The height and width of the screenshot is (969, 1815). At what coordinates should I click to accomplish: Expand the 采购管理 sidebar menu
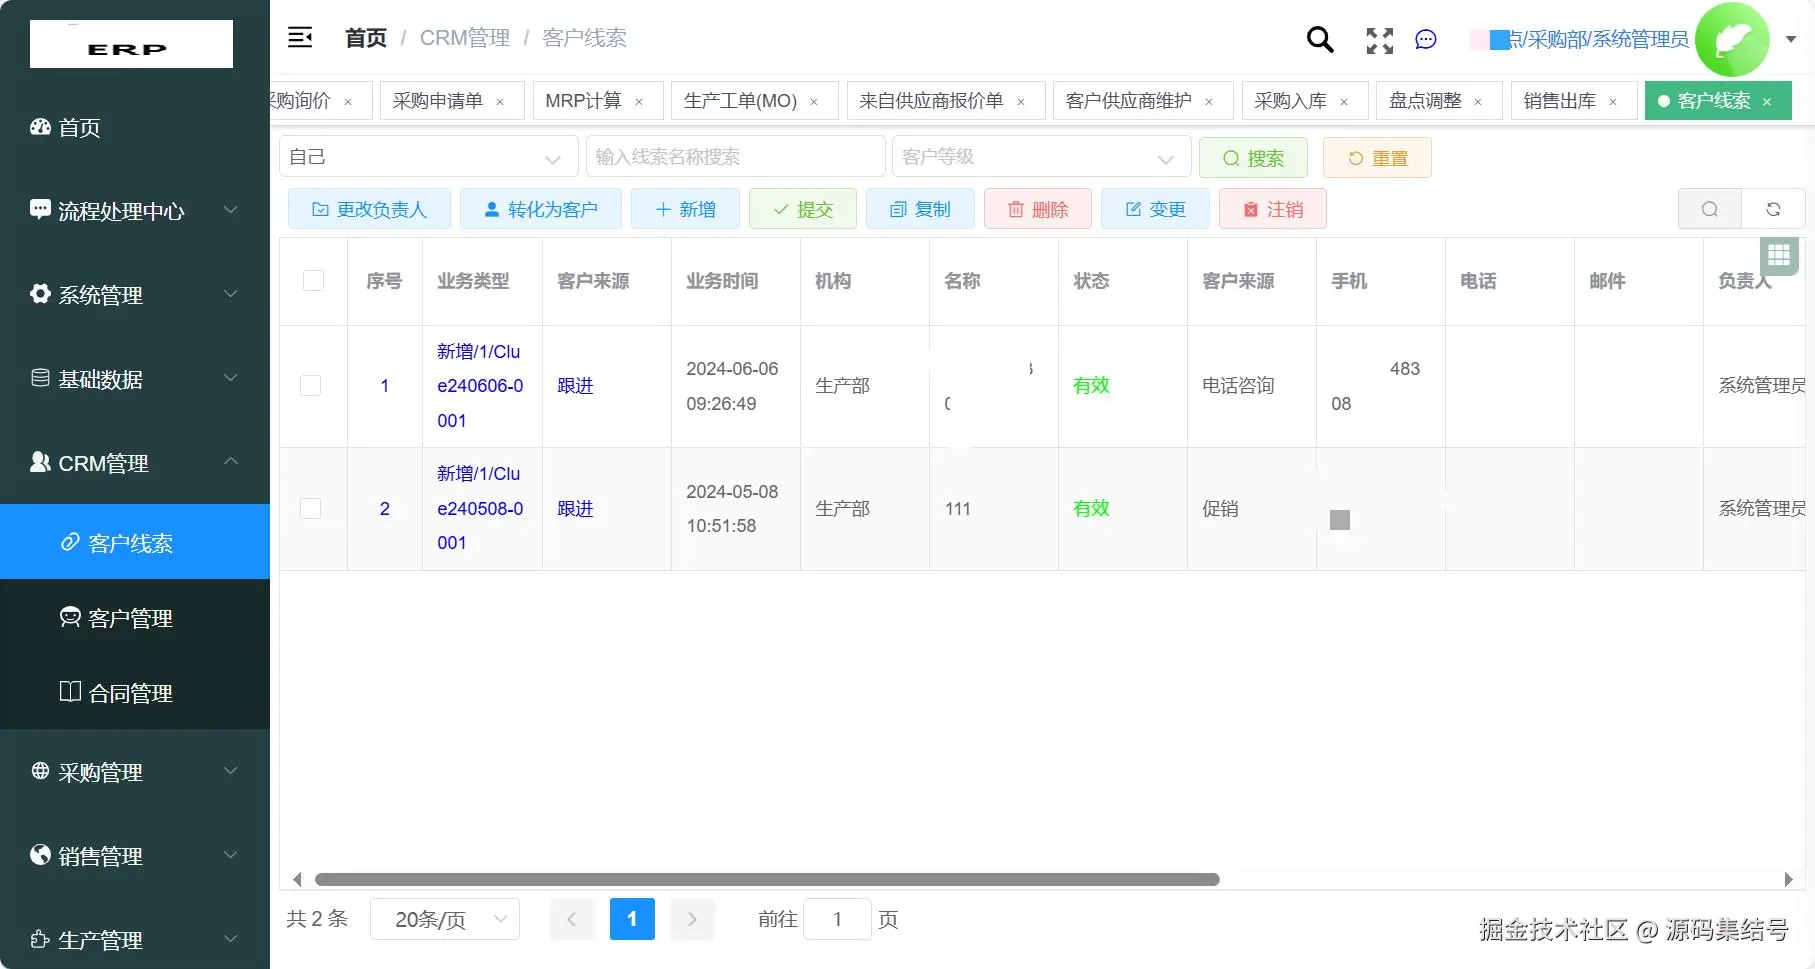point(135,772)
